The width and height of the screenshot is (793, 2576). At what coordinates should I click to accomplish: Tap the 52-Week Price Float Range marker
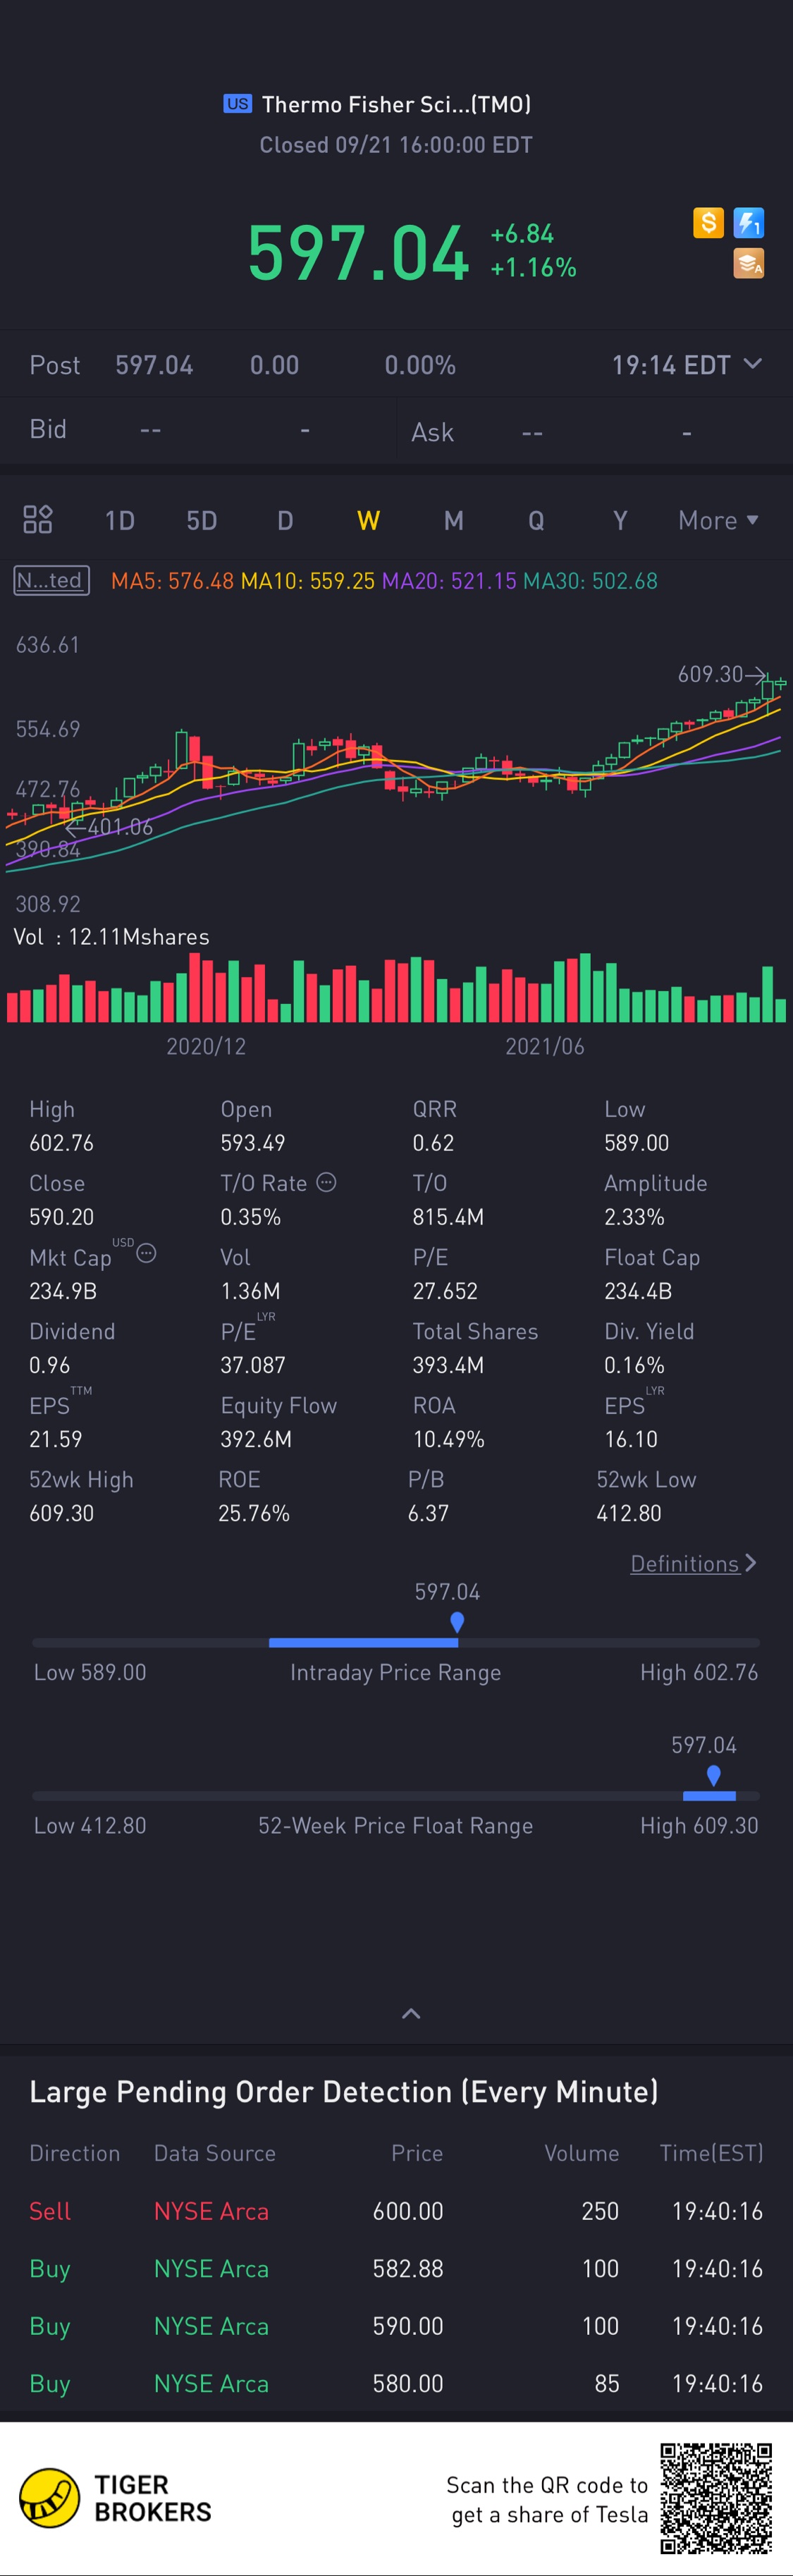(713, 1775)
